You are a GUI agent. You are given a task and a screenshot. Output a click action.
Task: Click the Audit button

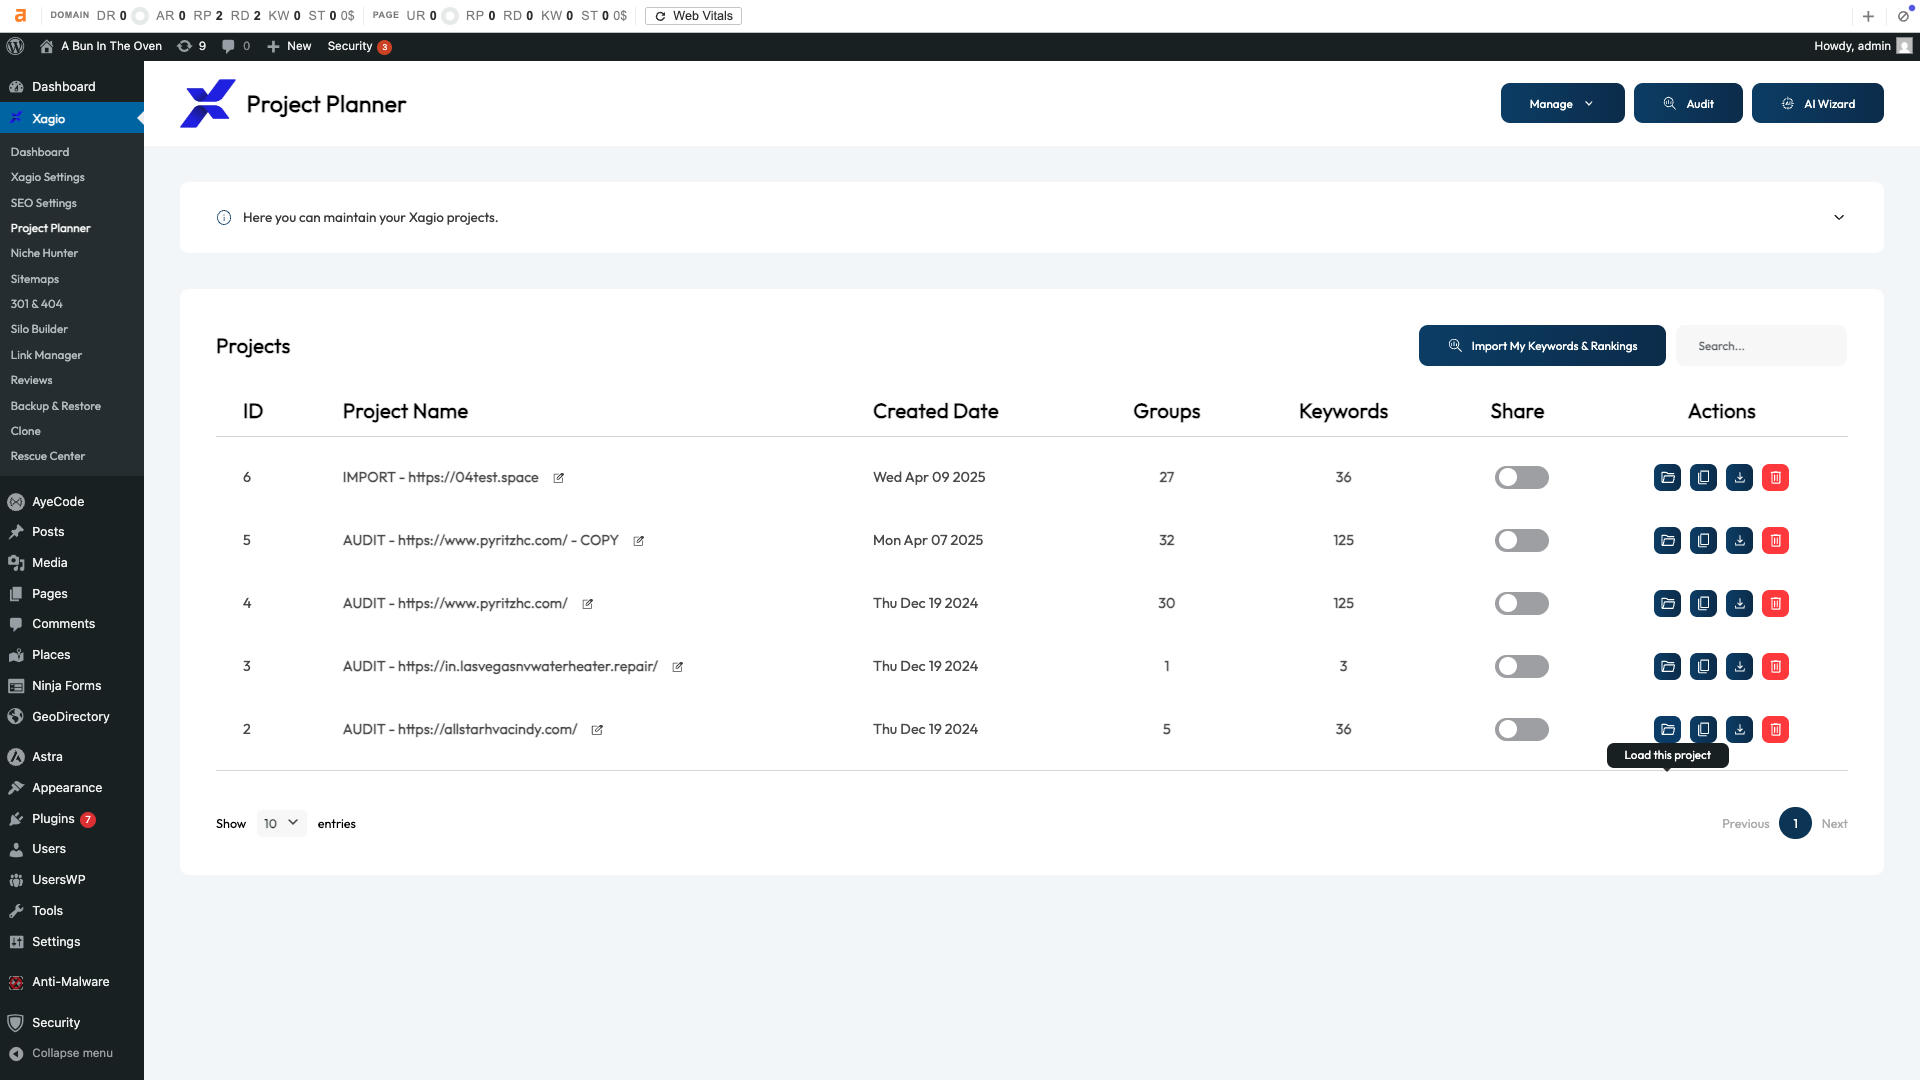click(1688, 103)
